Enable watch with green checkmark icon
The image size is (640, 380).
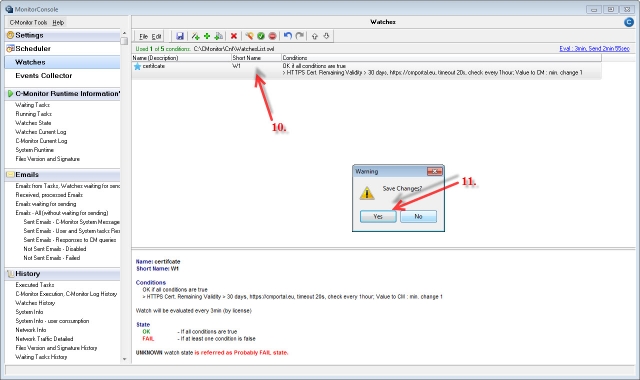tap(261, 36)
